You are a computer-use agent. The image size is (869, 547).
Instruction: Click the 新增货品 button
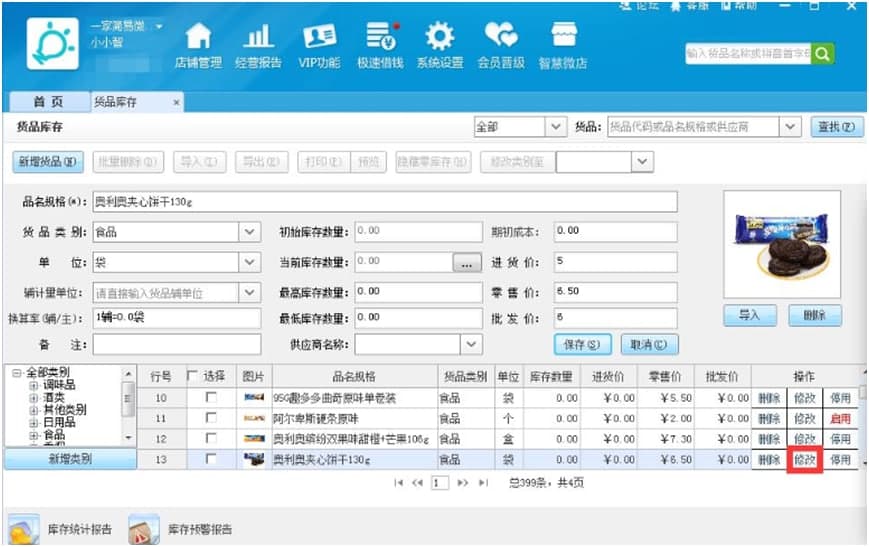tap(47, 162)
